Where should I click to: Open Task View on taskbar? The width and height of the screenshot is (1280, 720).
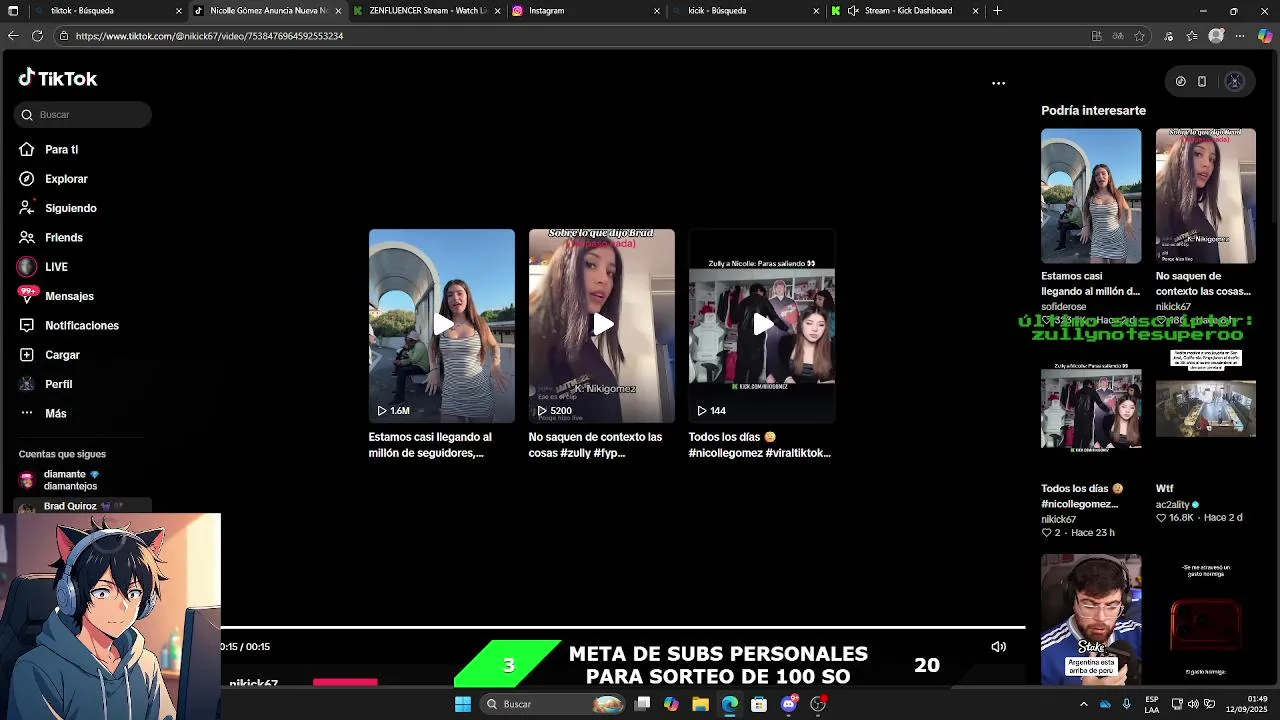[643, 704]
